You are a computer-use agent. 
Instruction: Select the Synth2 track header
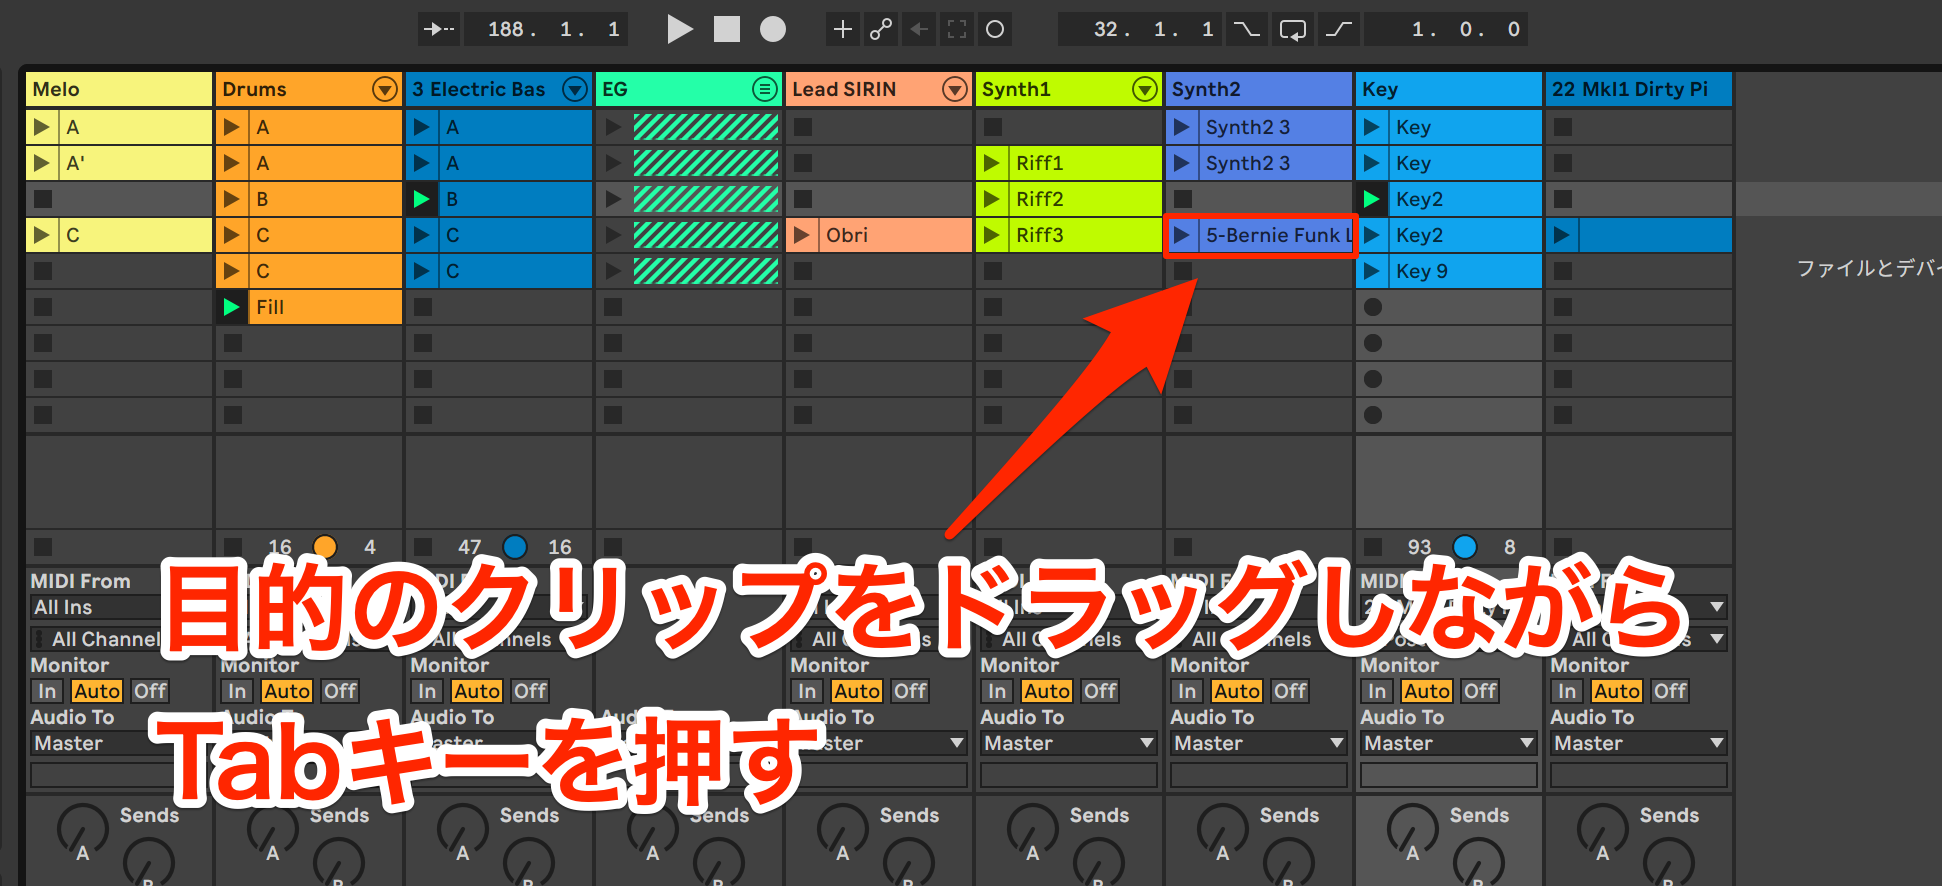(x=1259, y=89)
